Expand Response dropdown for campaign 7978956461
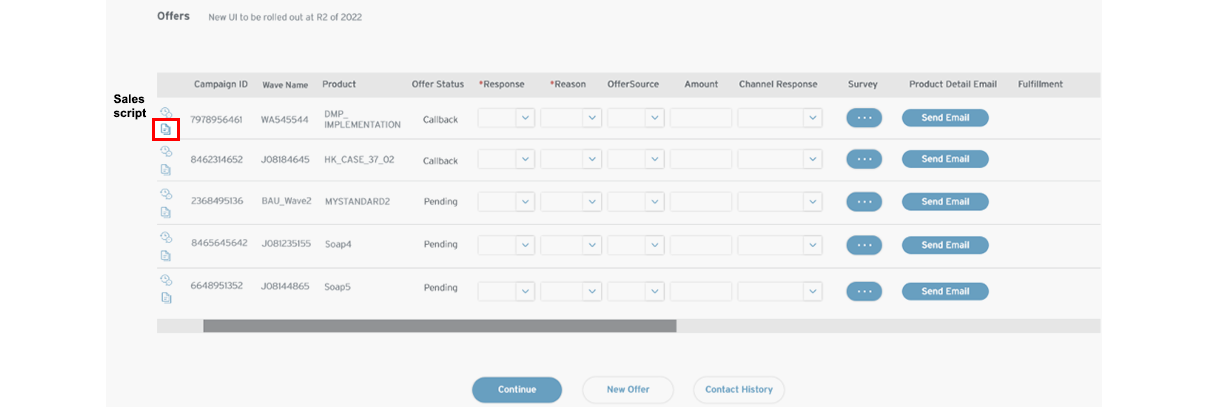 [525, 118]
